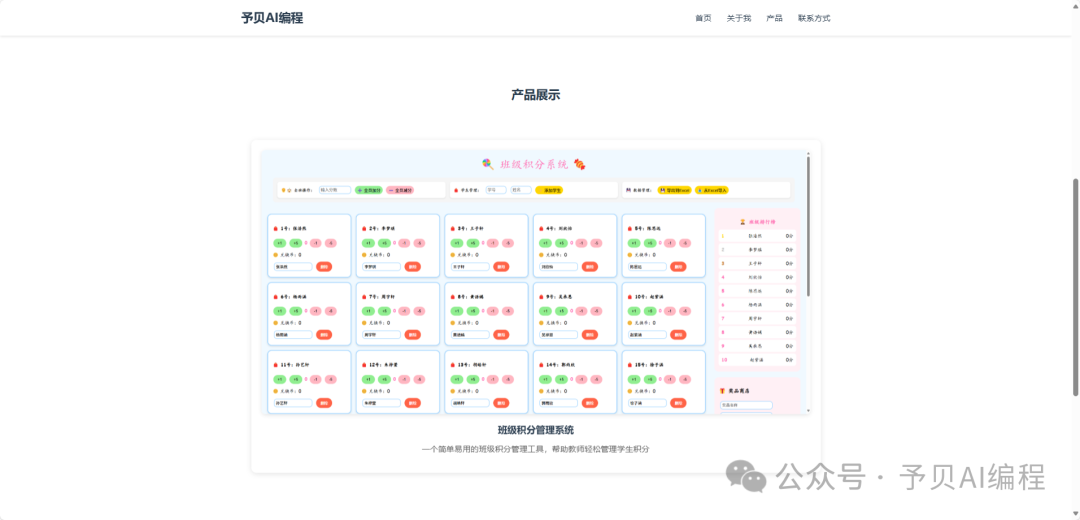Select rank 10 row in ranking list
The image size is (1080, 520).
[757, 360]
